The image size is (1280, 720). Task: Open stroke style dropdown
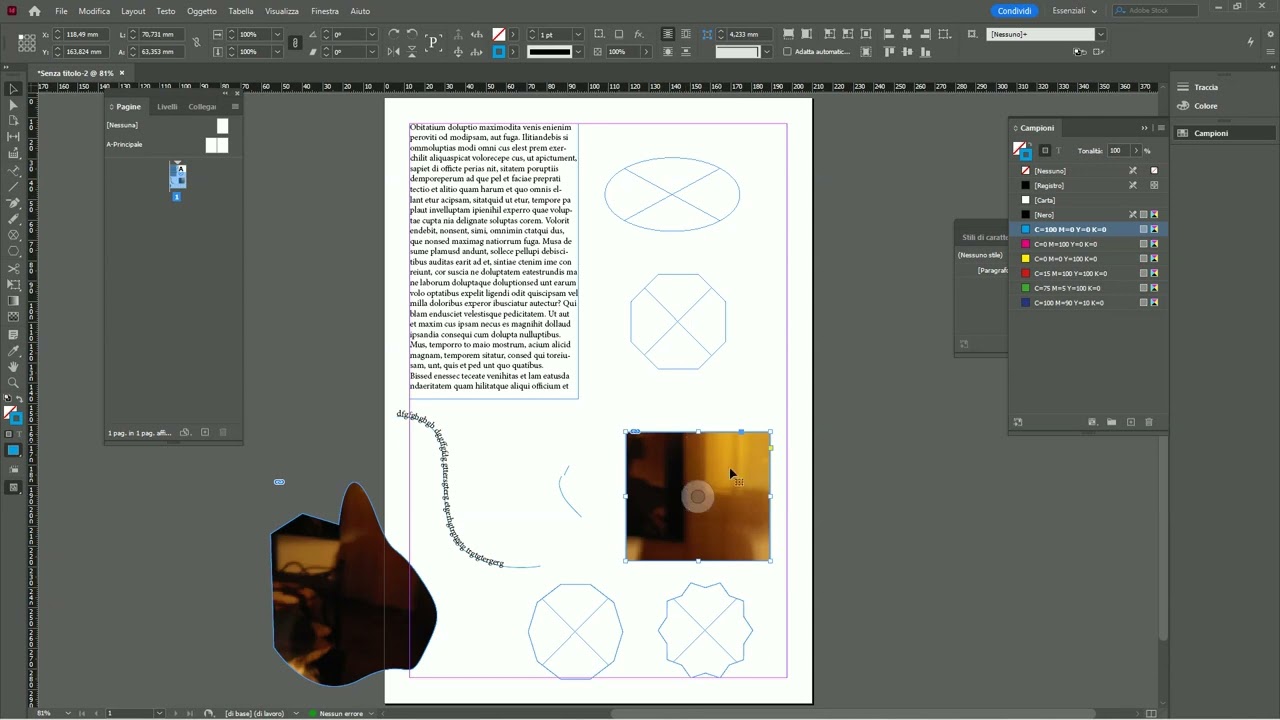click(580, 52)
